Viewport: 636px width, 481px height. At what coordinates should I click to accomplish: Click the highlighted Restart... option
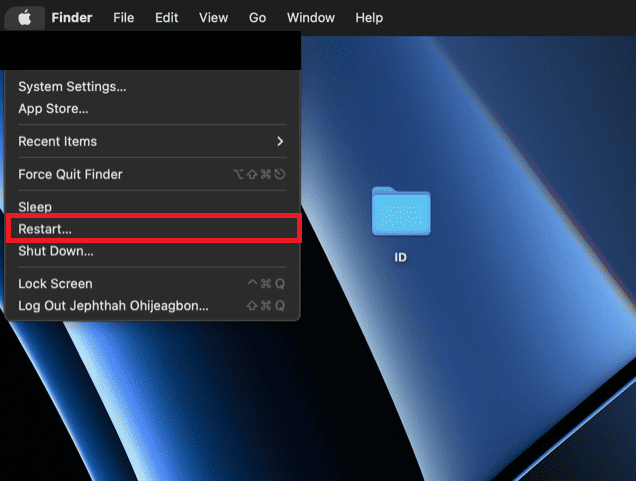click(45, 229)
